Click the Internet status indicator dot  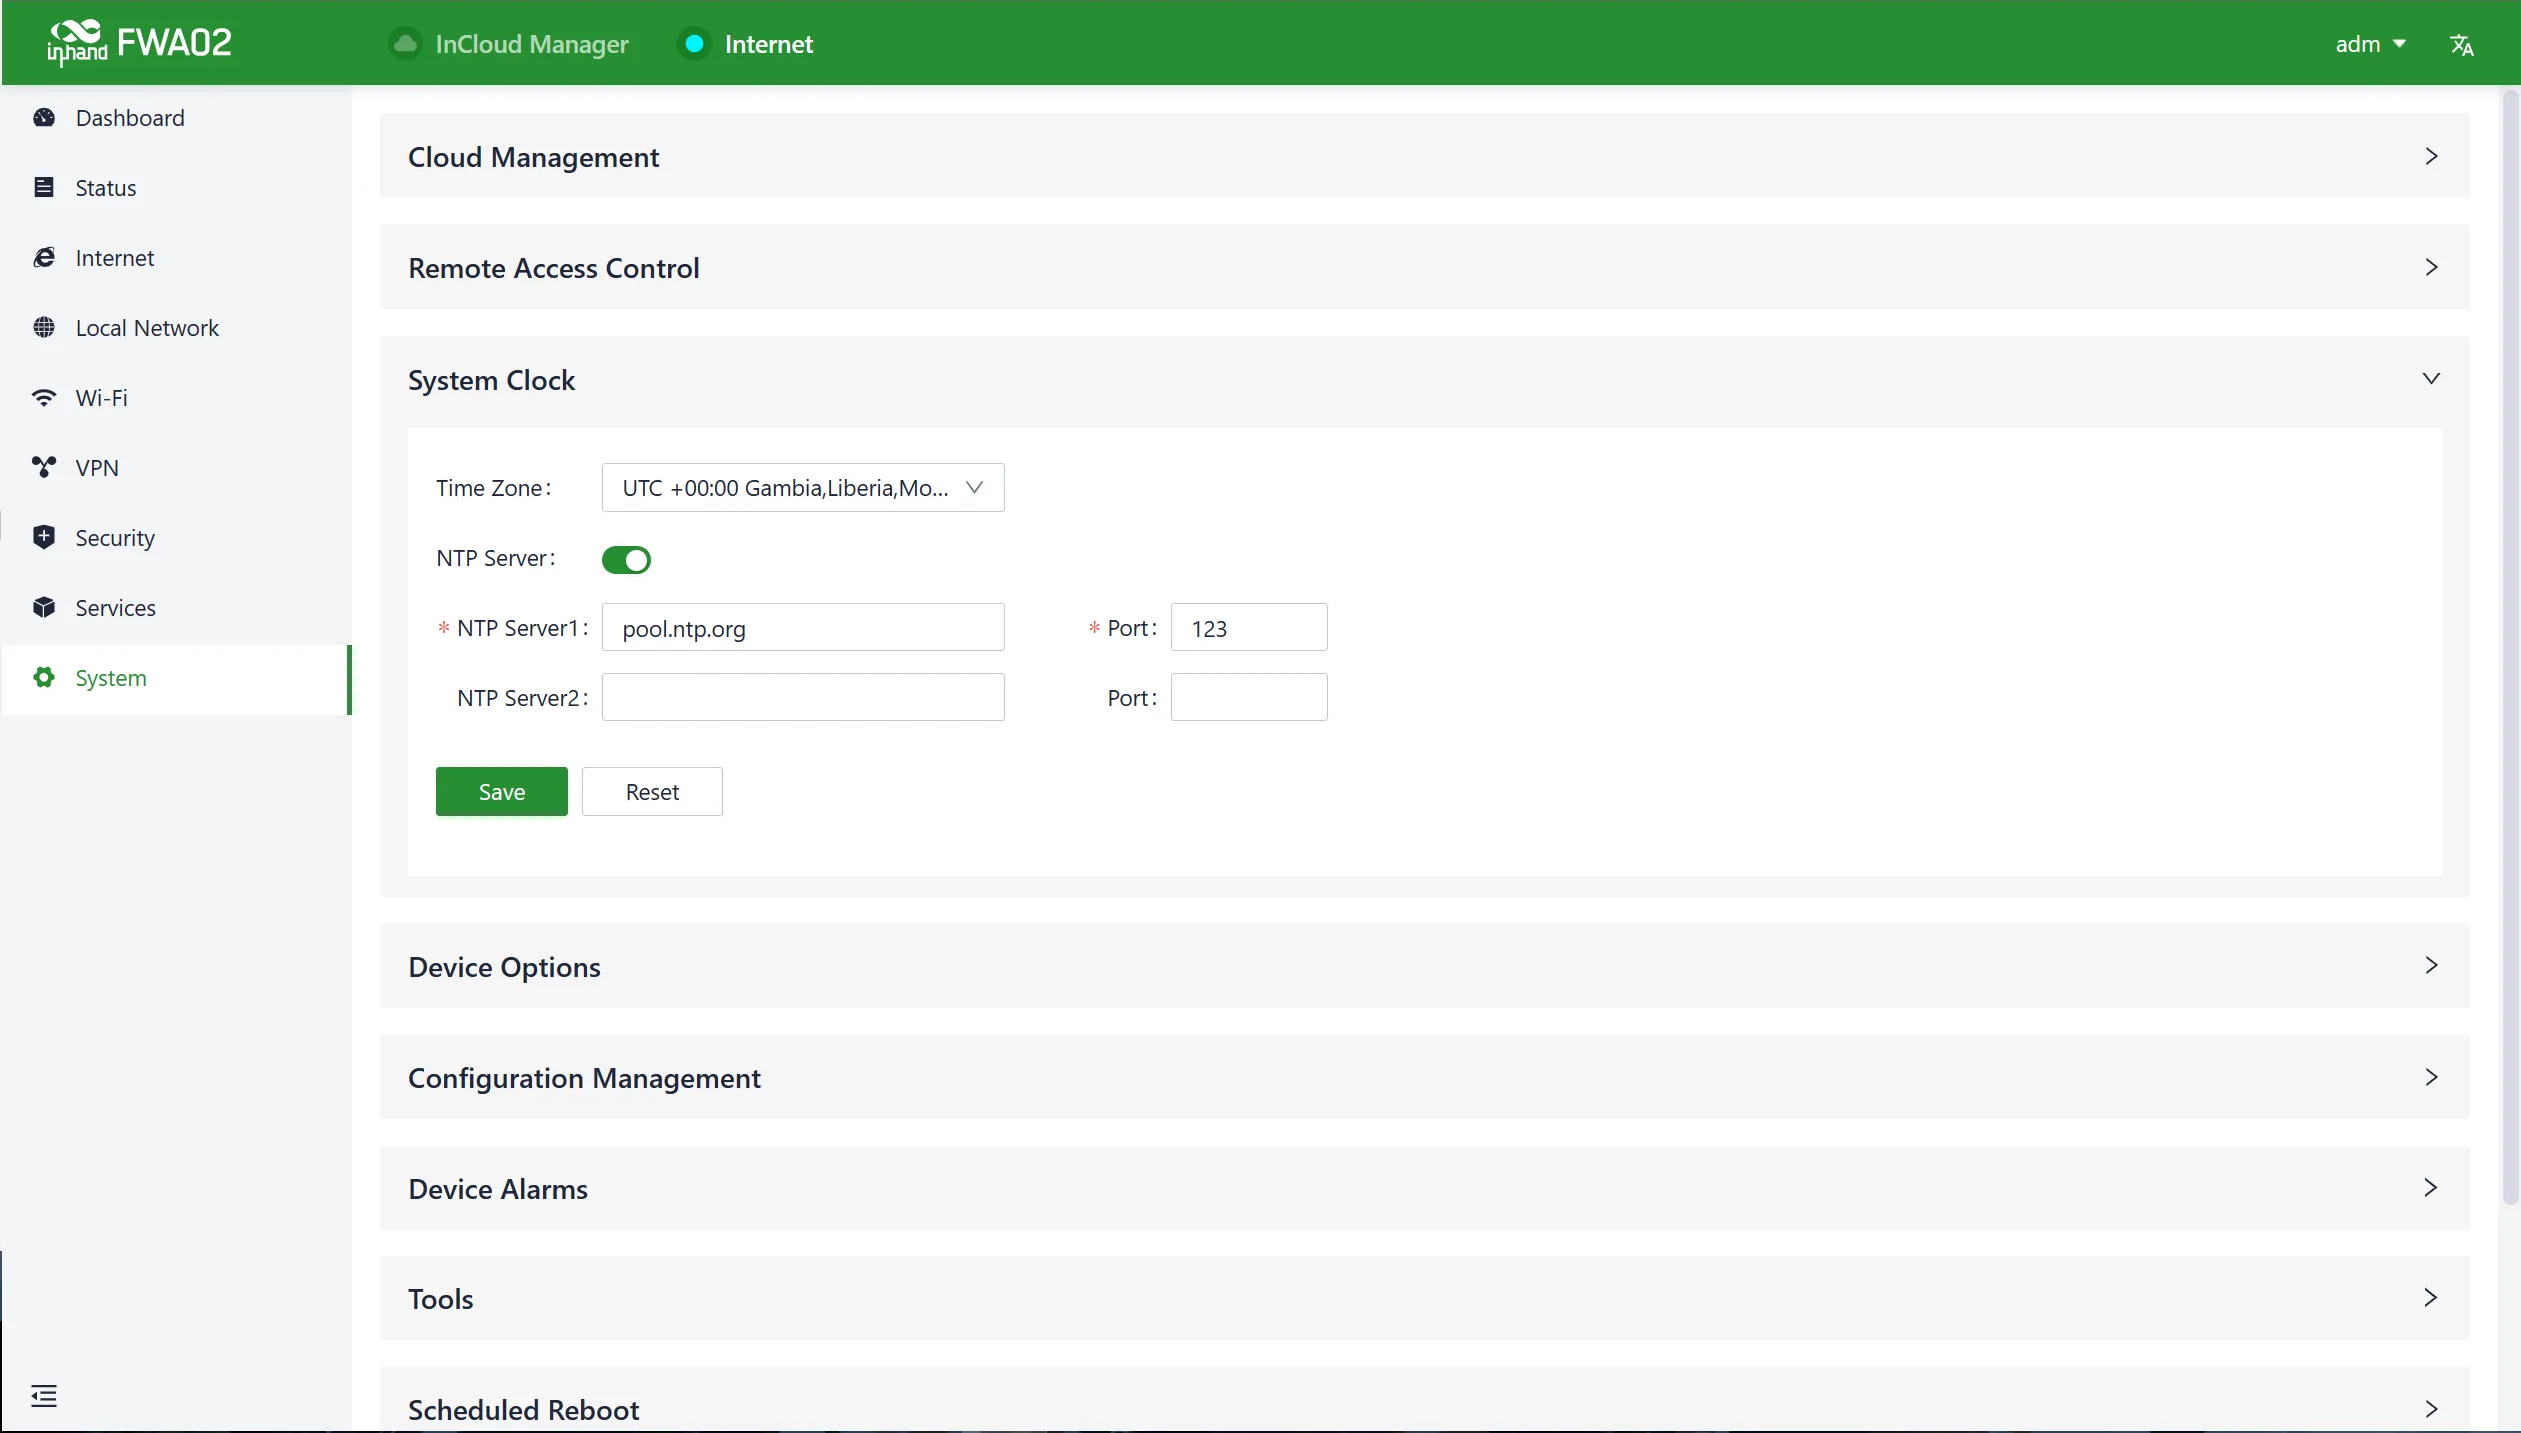click(694, 44)
